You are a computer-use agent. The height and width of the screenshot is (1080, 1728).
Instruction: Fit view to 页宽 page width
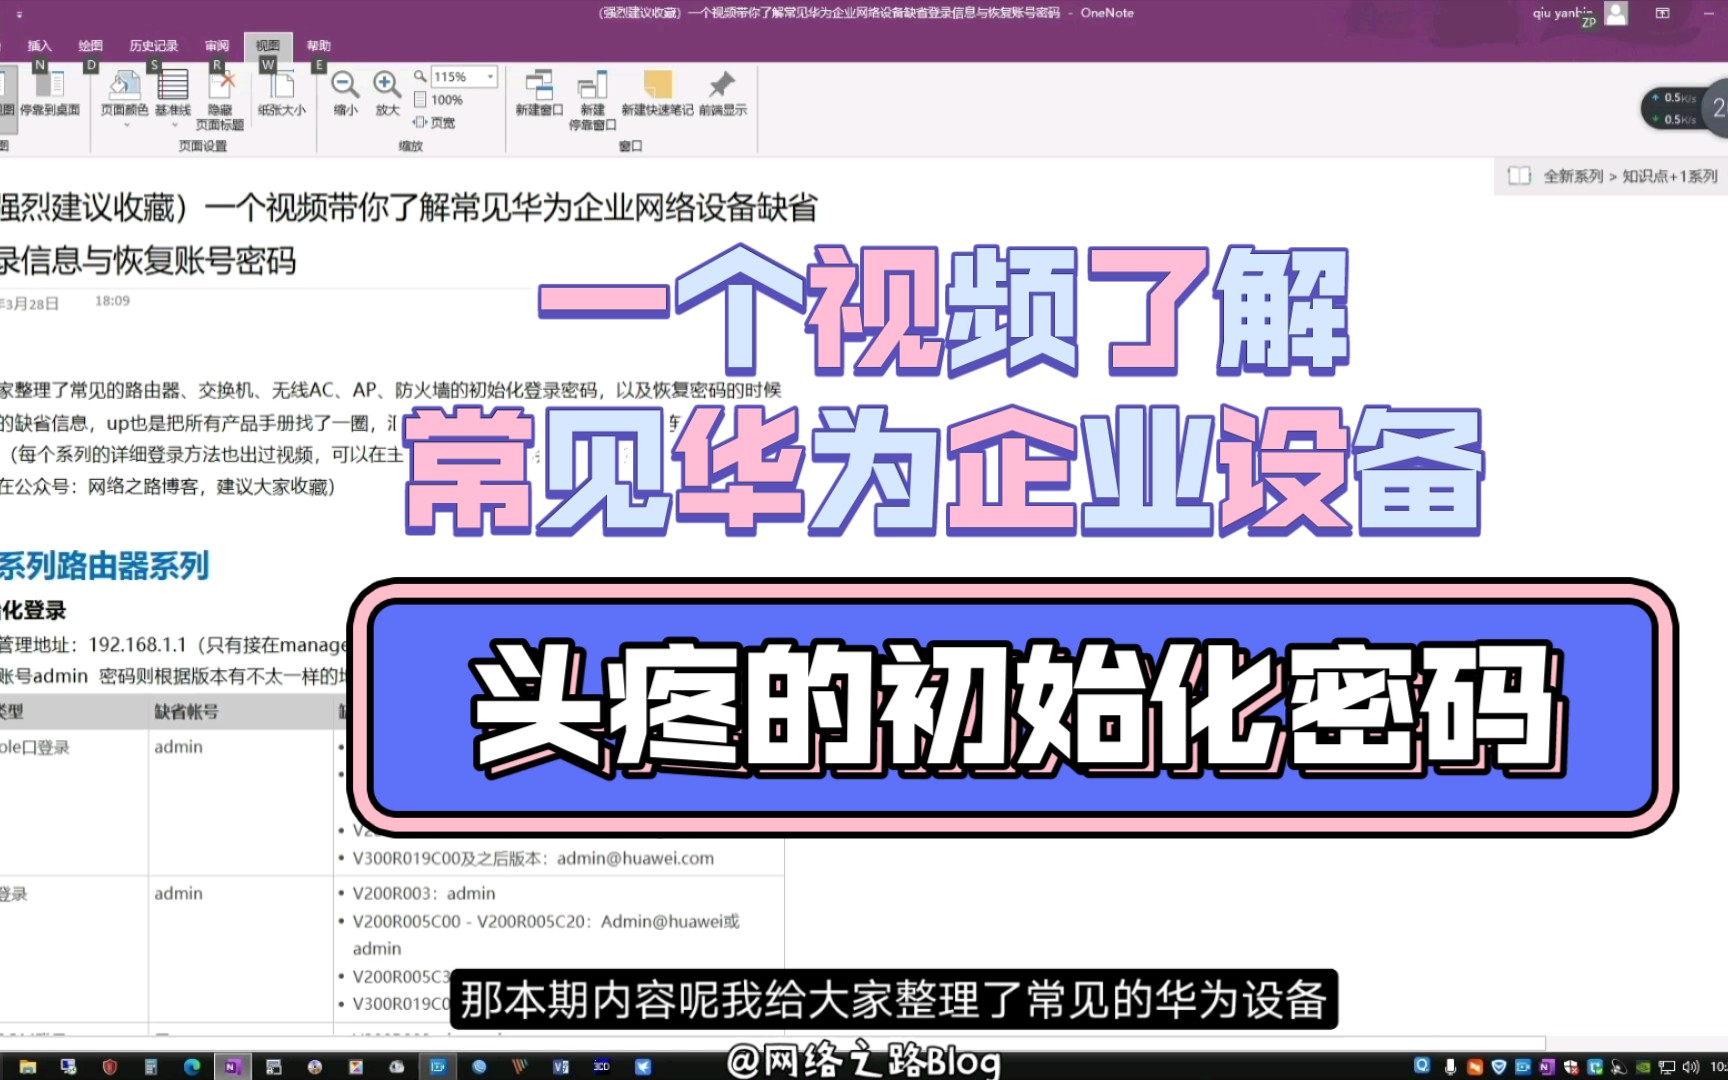(x=434, y=122)
